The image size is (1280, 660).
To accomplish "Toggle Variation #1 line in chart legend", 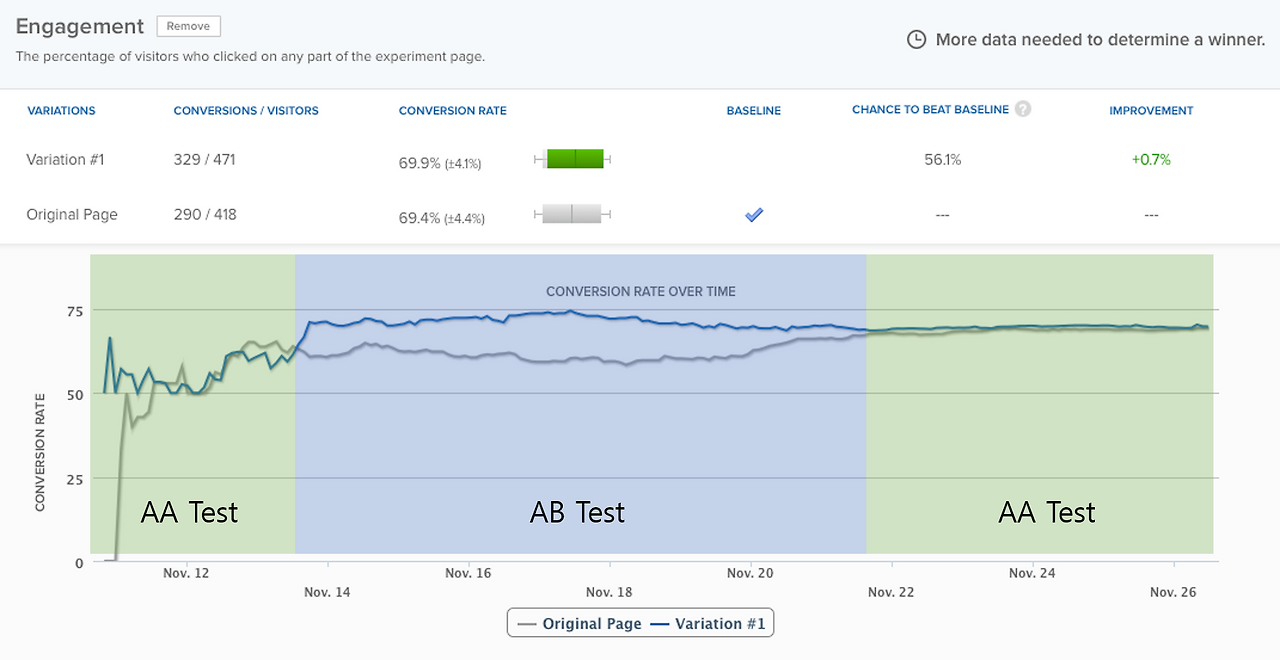I will click(711, 624).
